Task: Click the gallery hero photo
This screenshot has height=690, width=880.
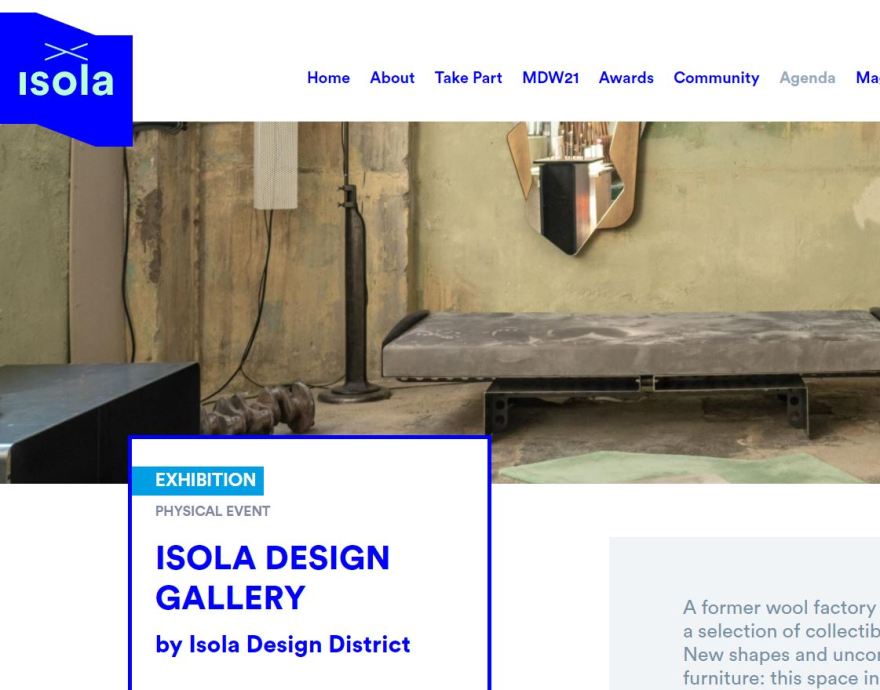Action: 440,302
